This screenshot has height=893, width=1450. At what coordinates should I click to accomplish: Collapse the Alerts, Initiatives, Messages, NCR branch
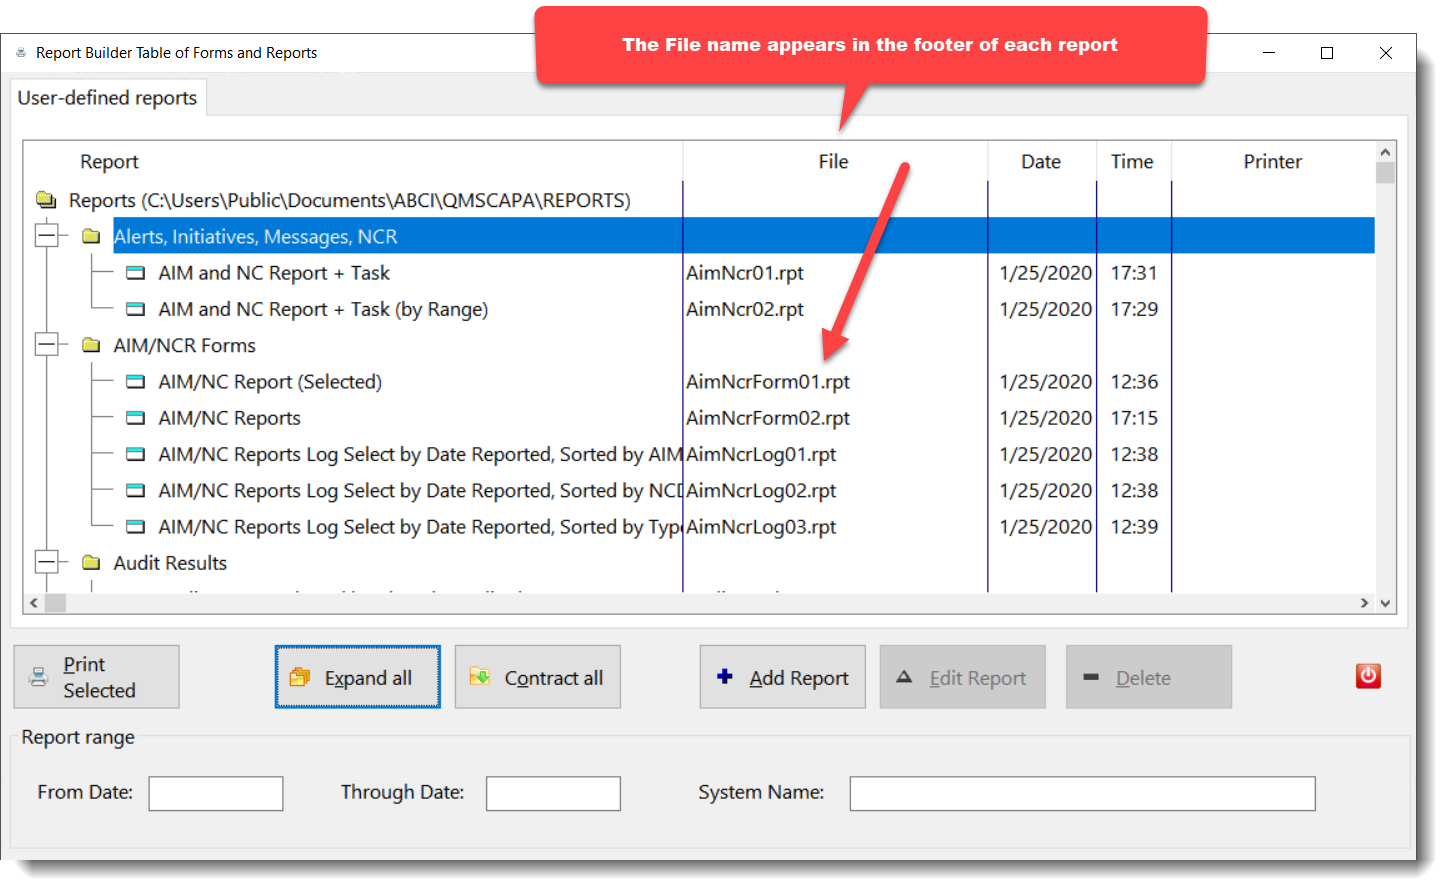pos(47,235)
